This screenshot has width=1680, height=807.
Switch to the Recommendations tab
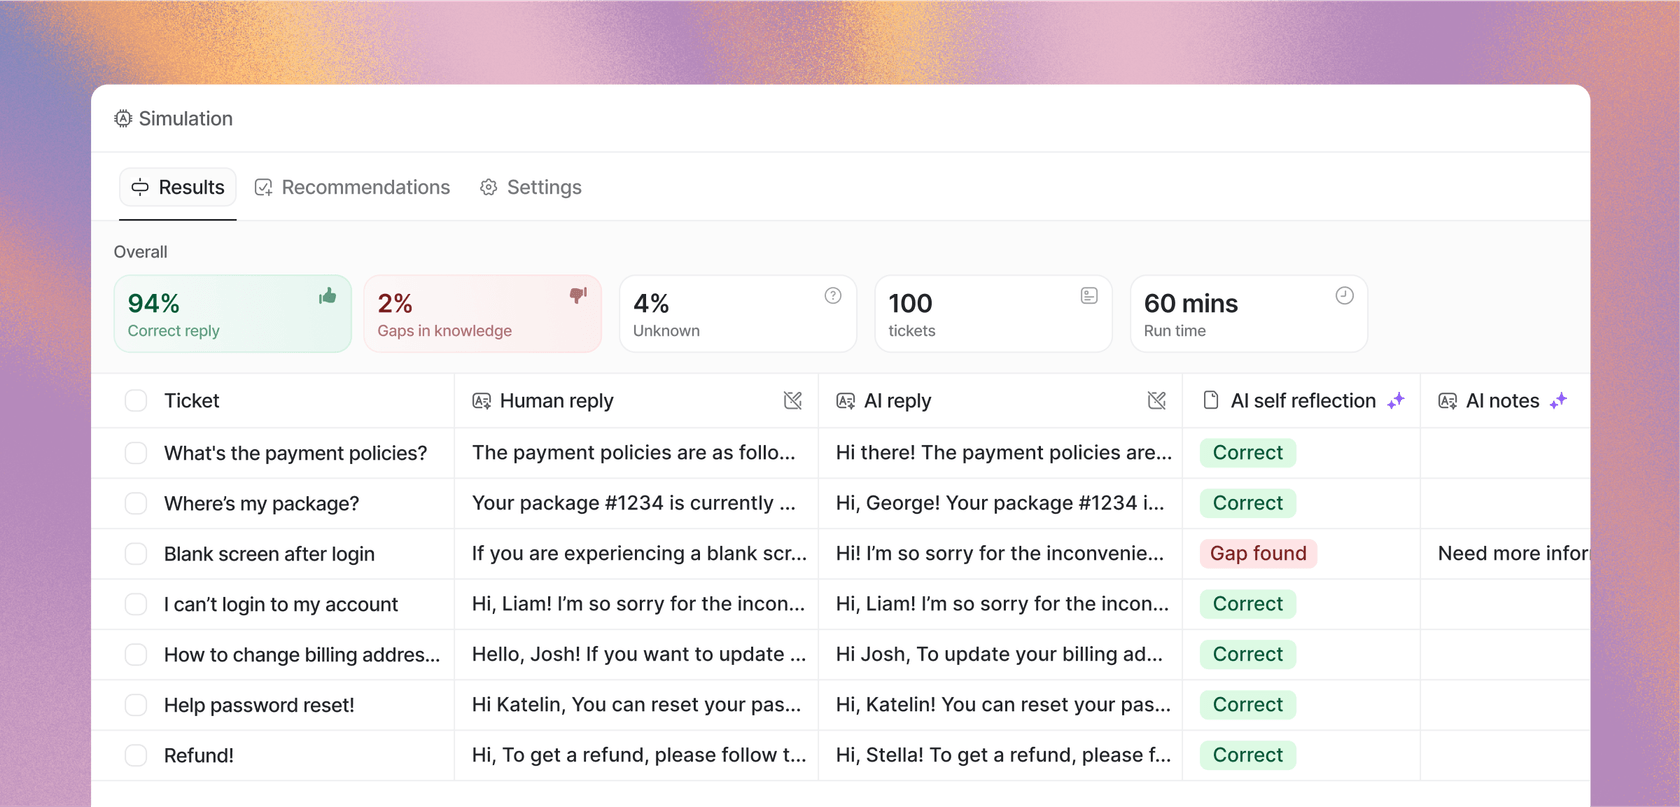(x=352, y=188)
